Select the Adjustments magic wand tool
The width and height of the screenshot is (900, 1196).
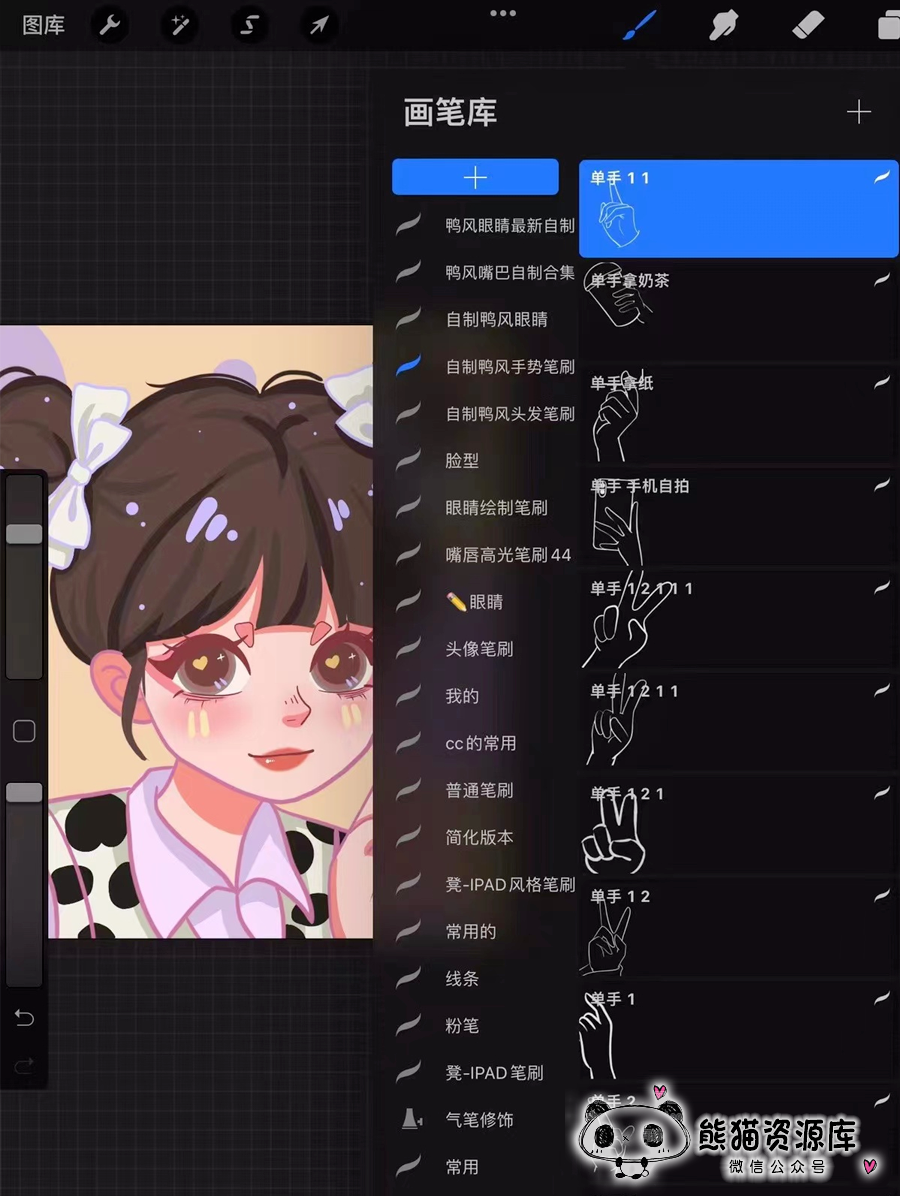point(179,25)
